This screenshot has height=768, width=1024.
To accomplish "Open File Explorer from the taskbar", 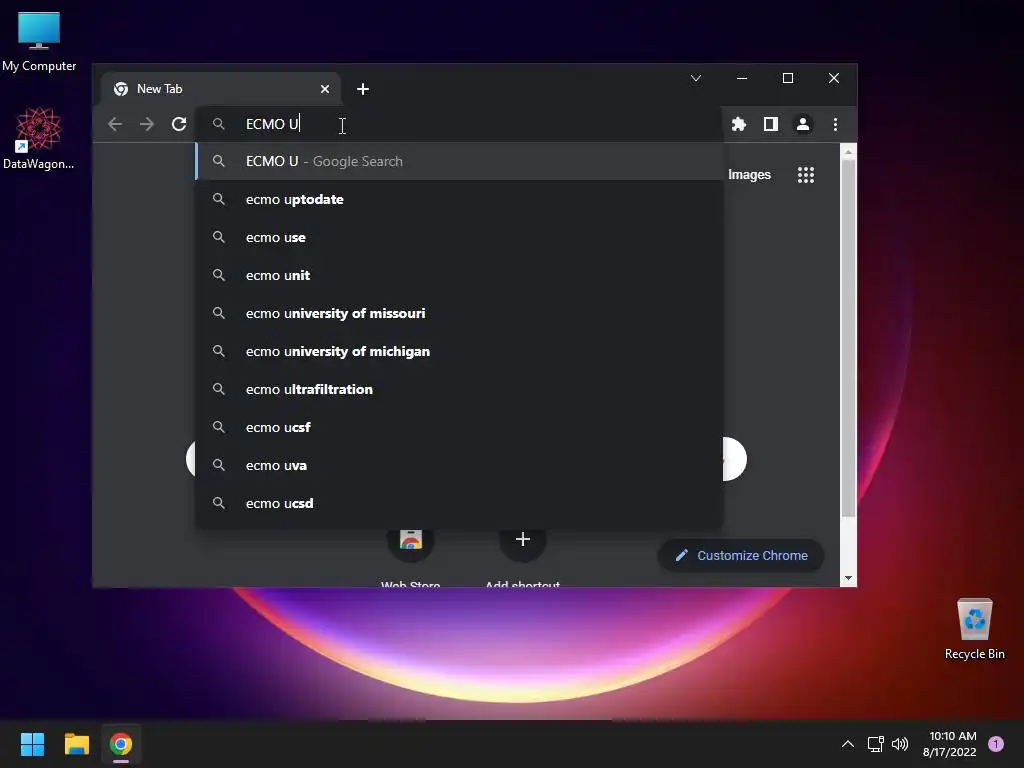I will tap(76, 744).
